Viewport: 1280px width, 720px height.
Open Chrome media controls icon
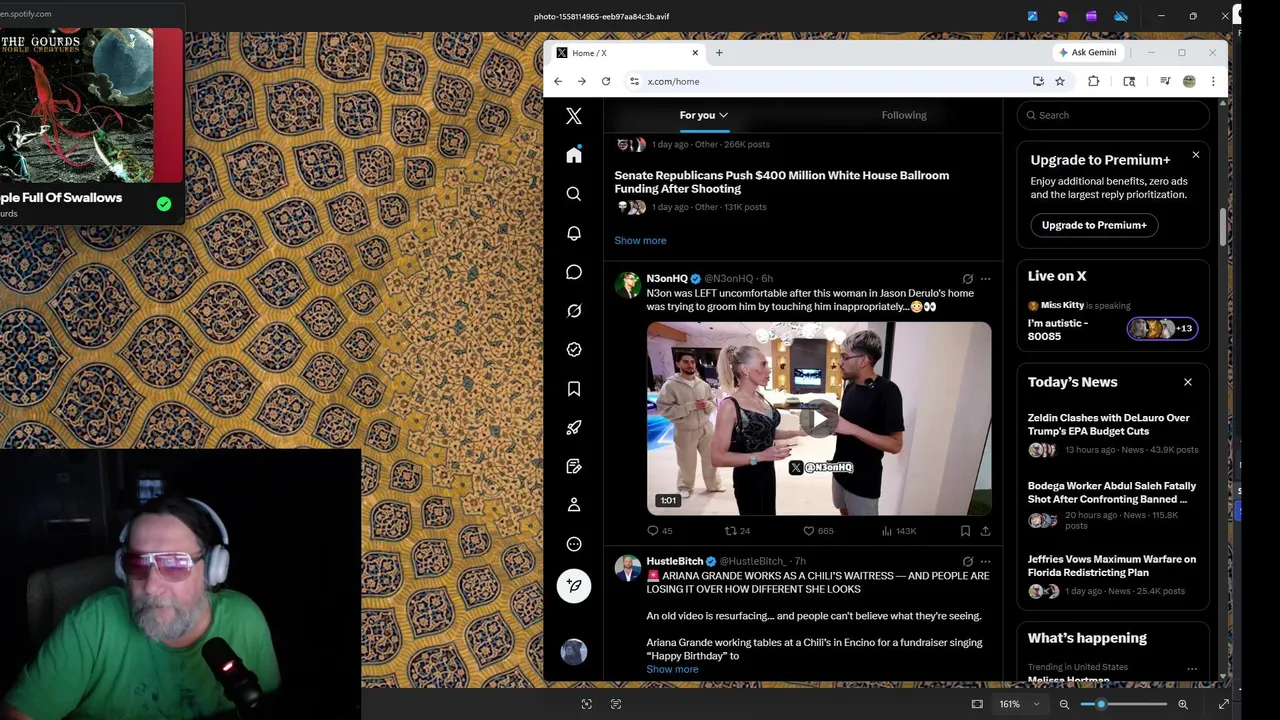[x=1165, y=82]
